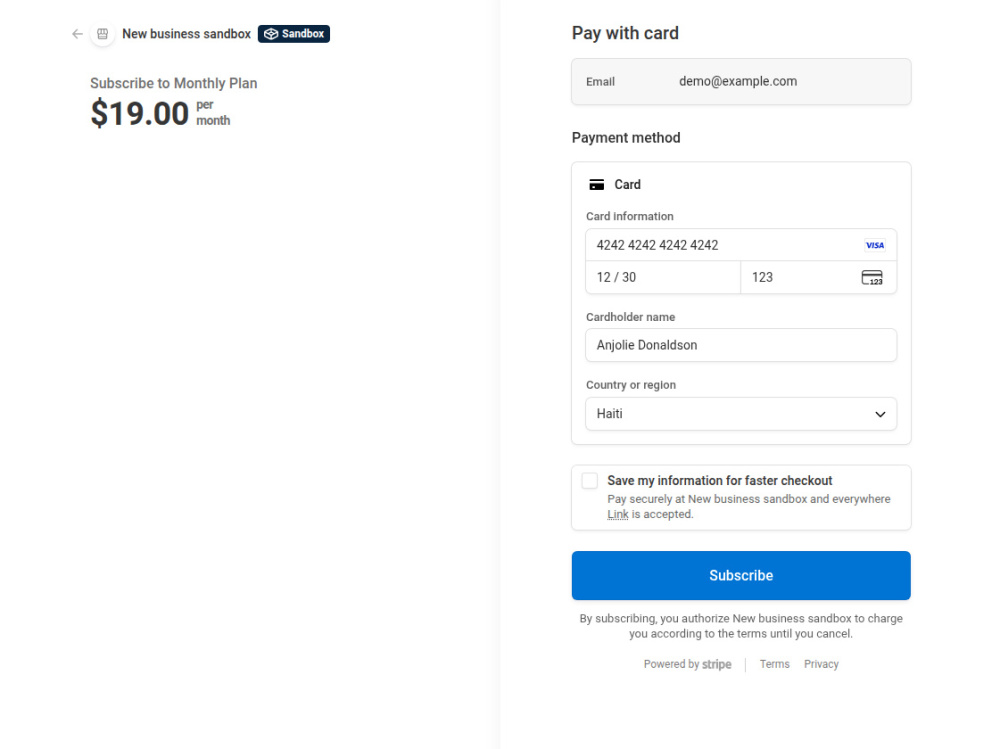
Task: Focus the expiry date field 12 / 30
Action: tap(663, 278)
